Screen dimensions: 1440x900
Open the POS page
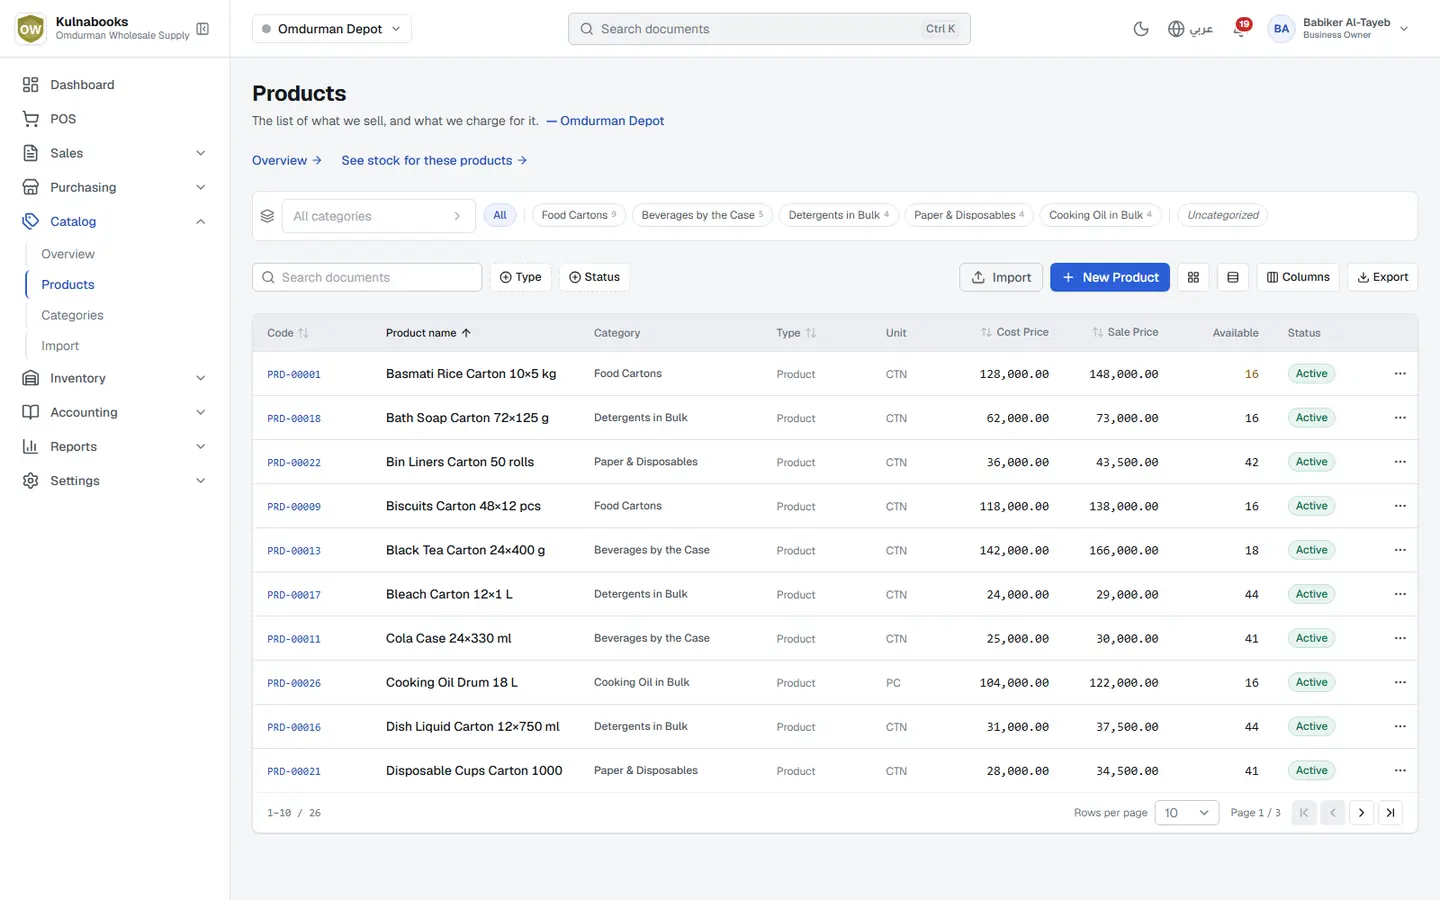pos(115,119)
